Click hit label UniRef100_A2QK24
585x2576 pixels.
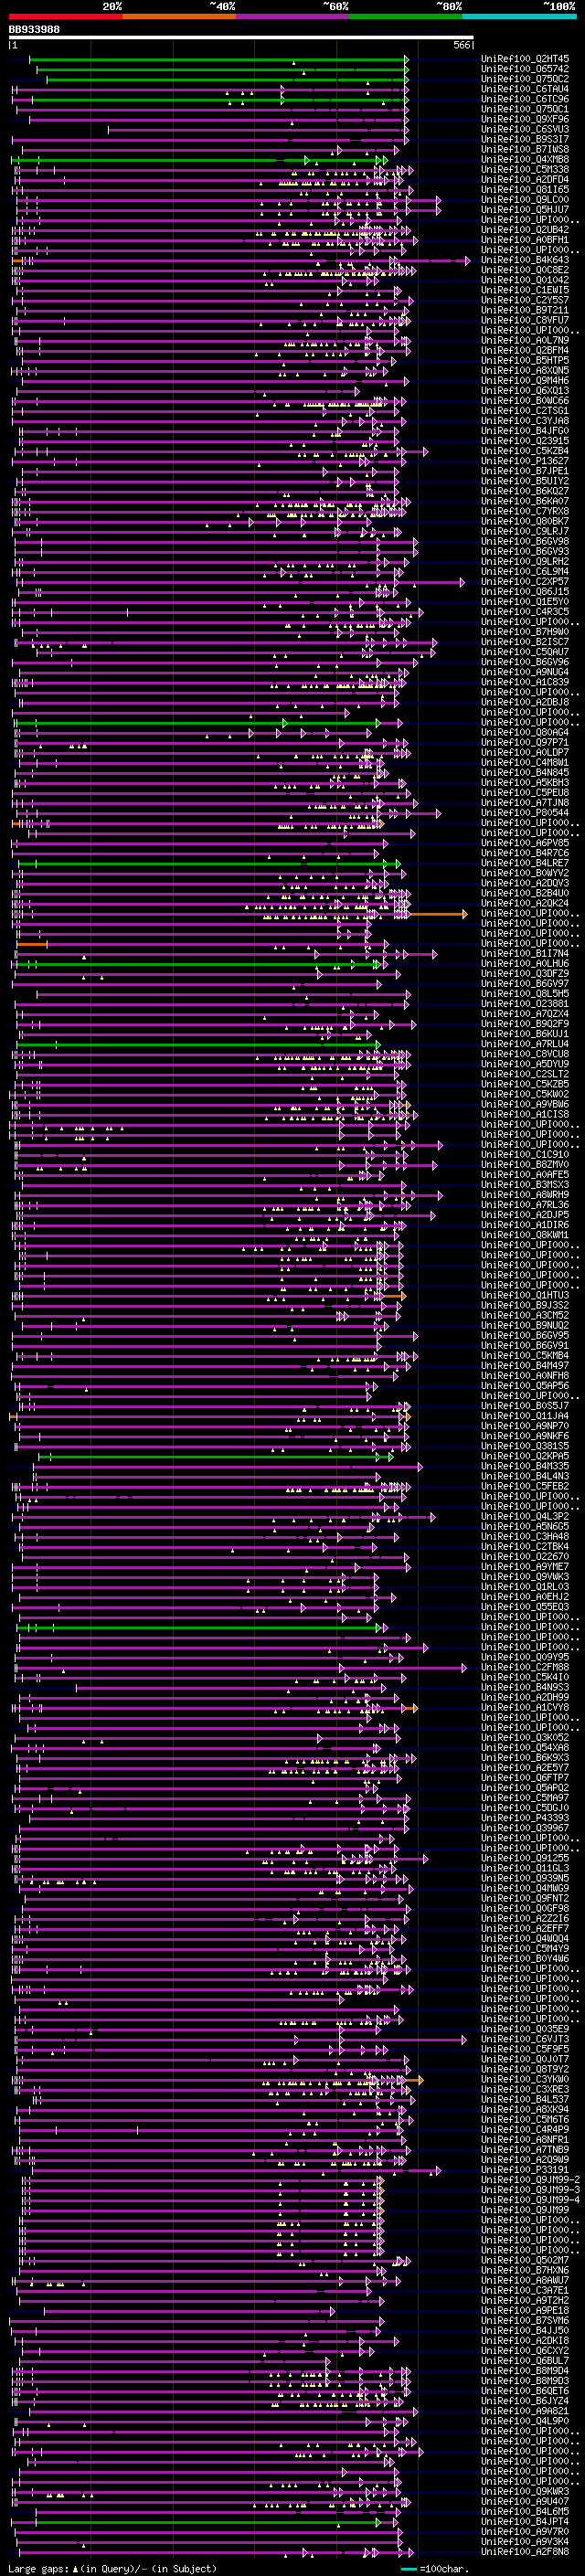pos(525,903)
